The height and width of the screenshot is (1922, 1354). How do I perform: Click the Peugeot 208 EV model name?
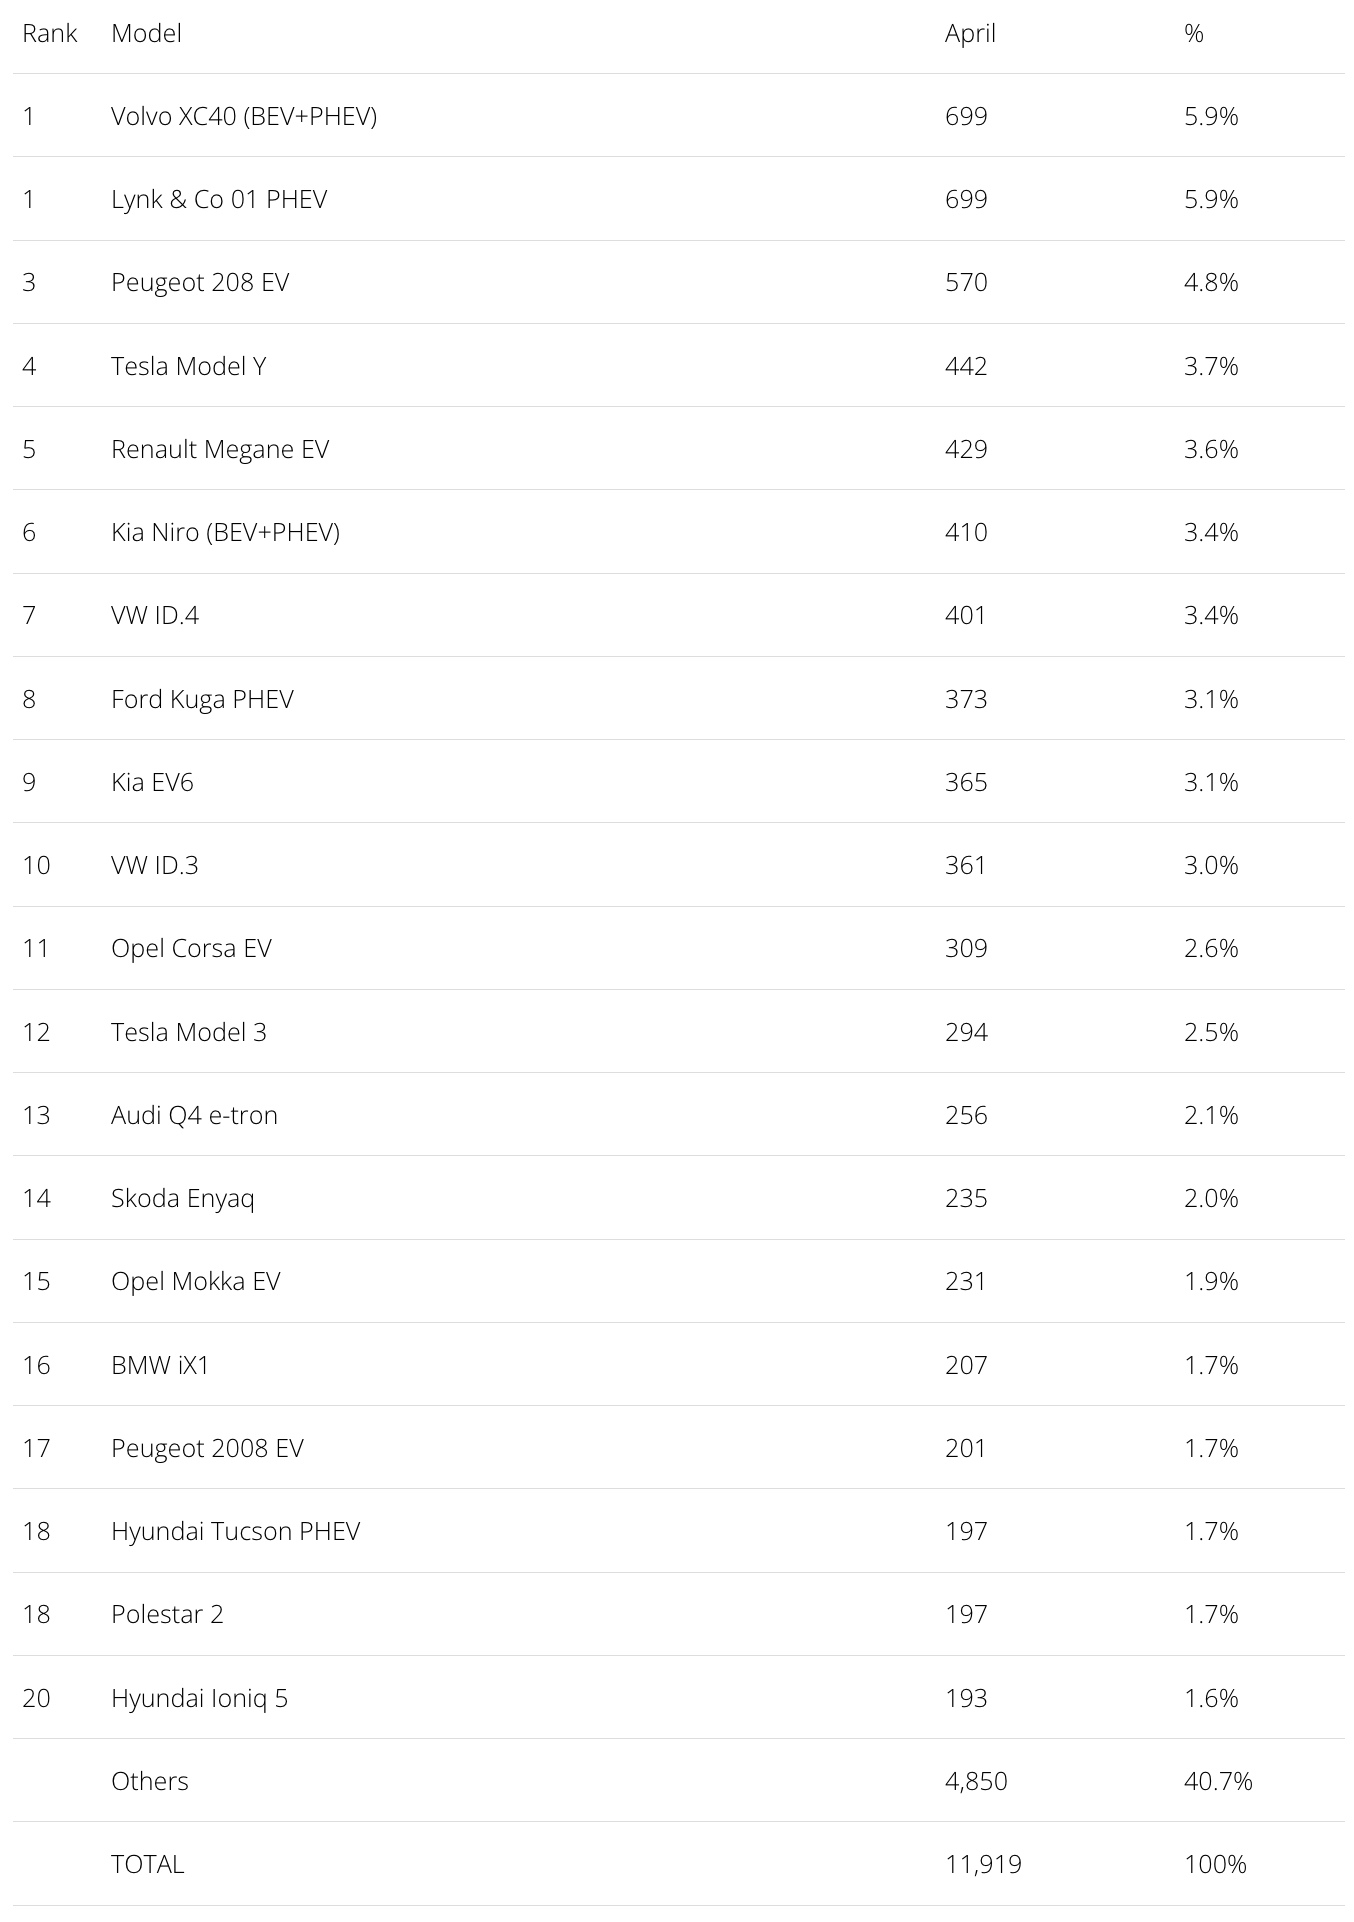pyautogui.click(x=200, y=283)
